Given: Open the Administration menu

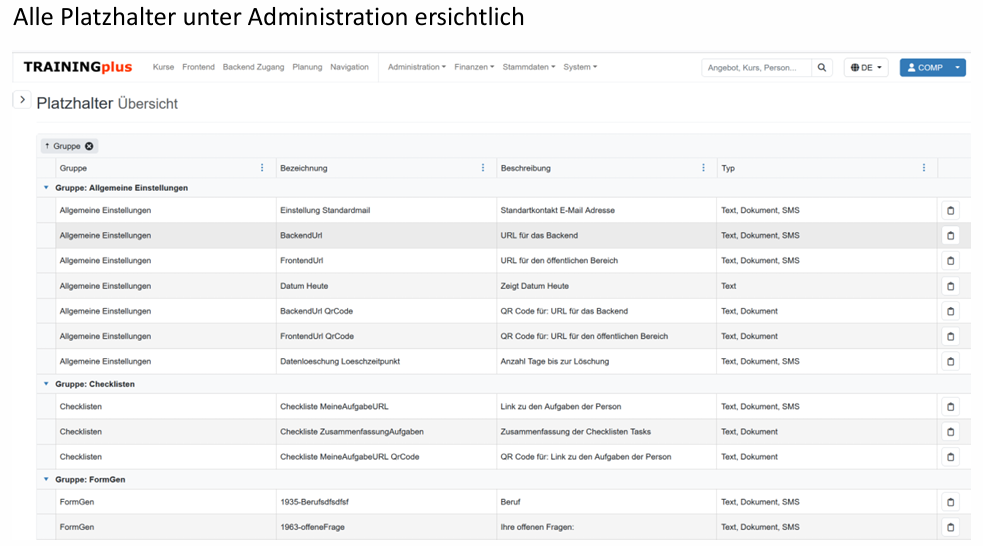Looking at the screenshot, I should (x=416, y=67).
